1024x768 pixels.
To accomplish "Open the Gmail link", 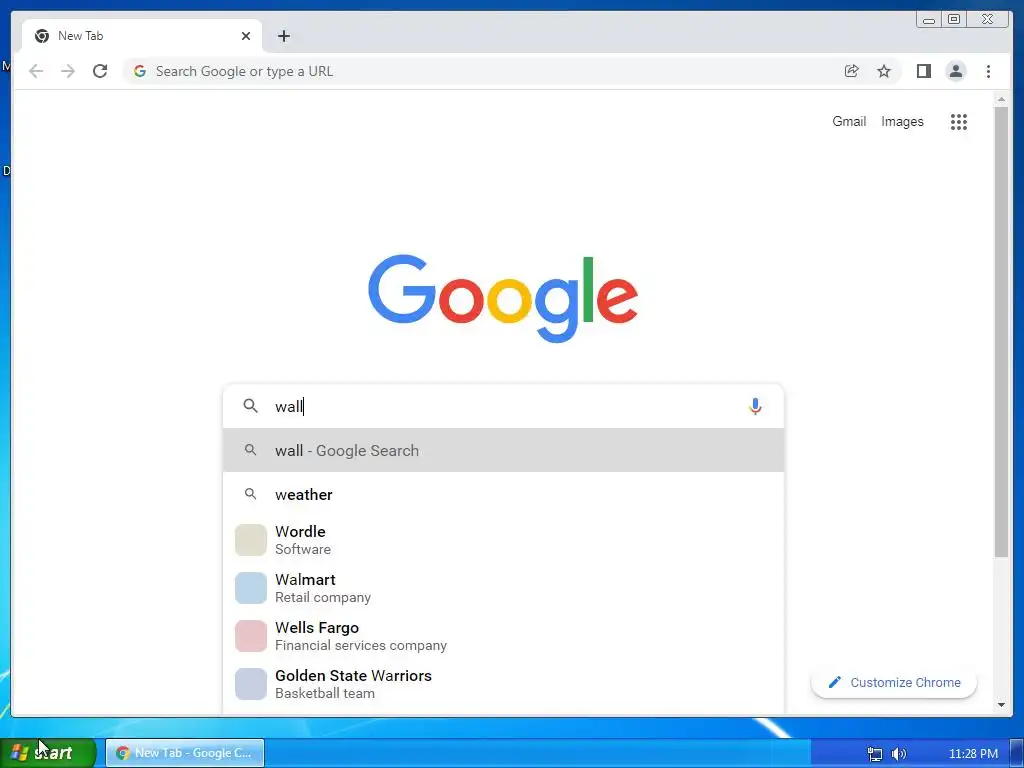I will pyautogui.click(x=849, y=121).
